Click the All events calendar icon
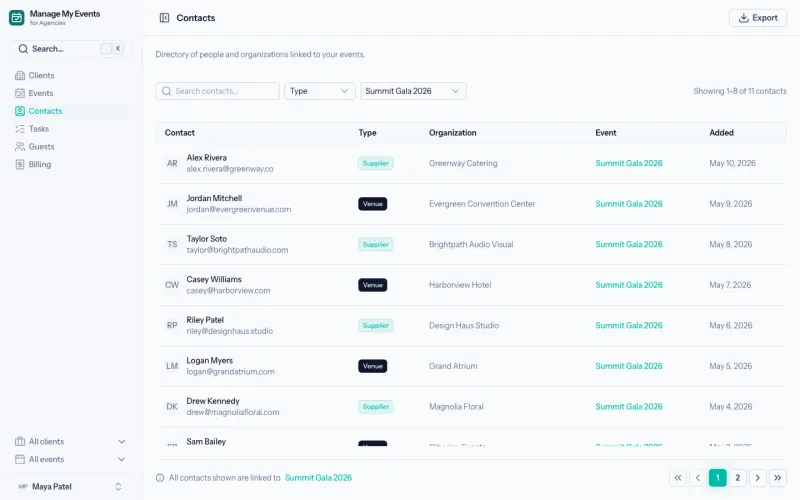 coord(20,460)
